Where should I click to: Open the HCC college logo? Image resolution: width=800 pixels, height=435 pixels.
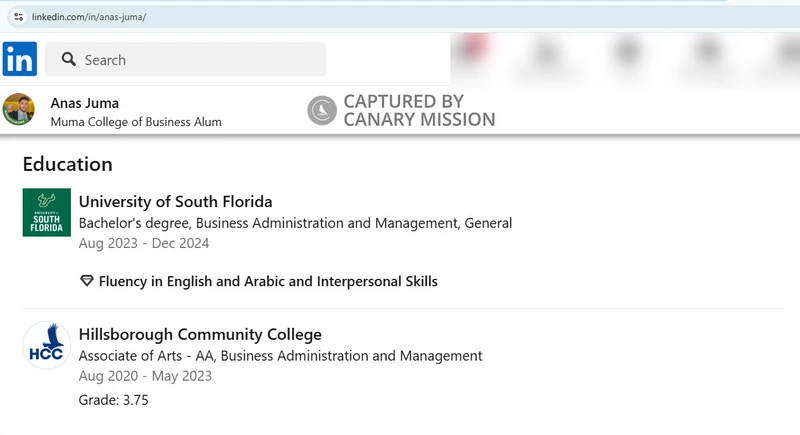click(x=46, y=345)
